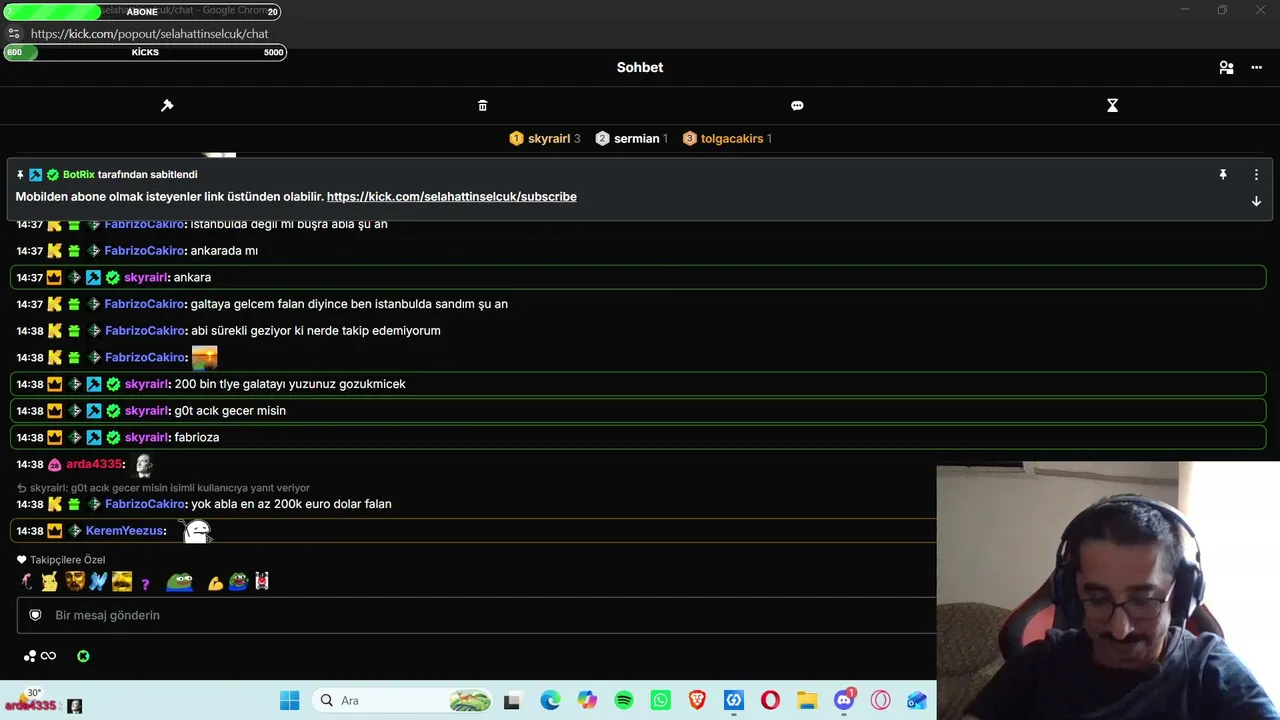1280x720 pixels.
Task: Select sermian in the gifter leaderboard
Action: [x=632, y=139]
